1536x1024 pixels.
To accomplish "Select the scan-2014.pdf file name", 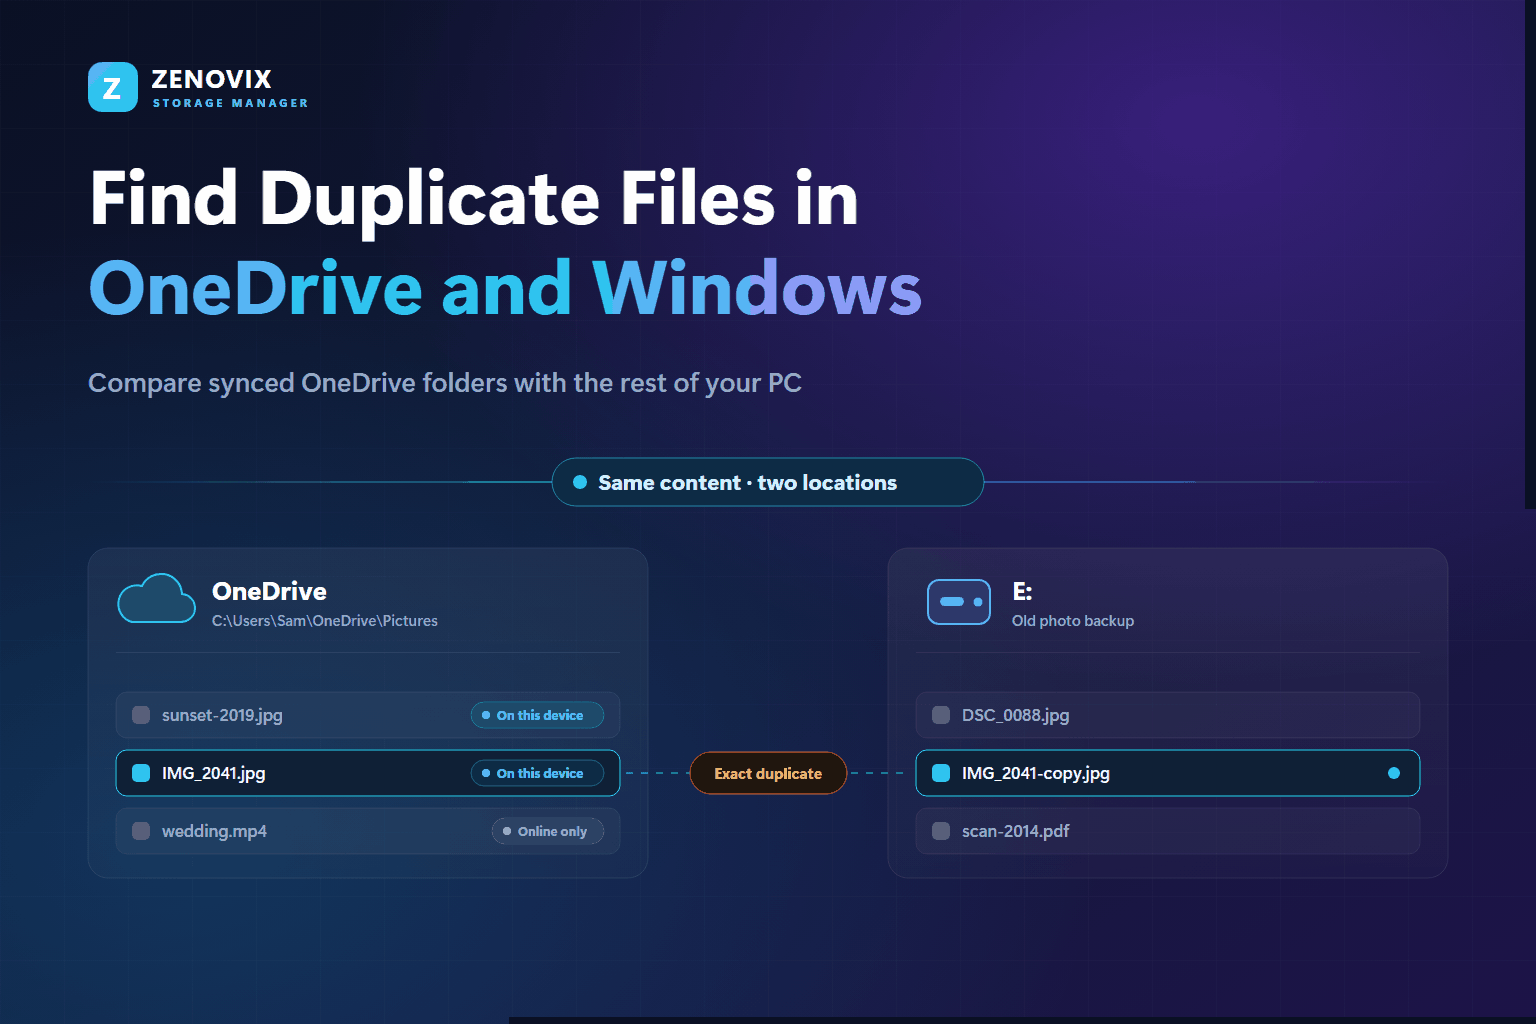I will click(1016, 831).
